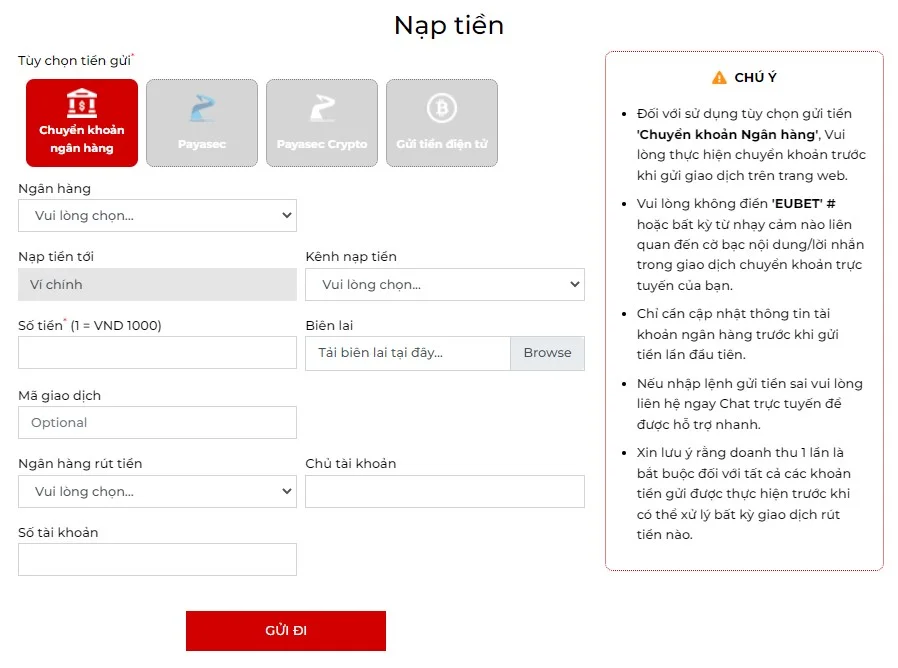Click the Tải biên lai tại đây file field
The image size is (898, 668).
408,353
